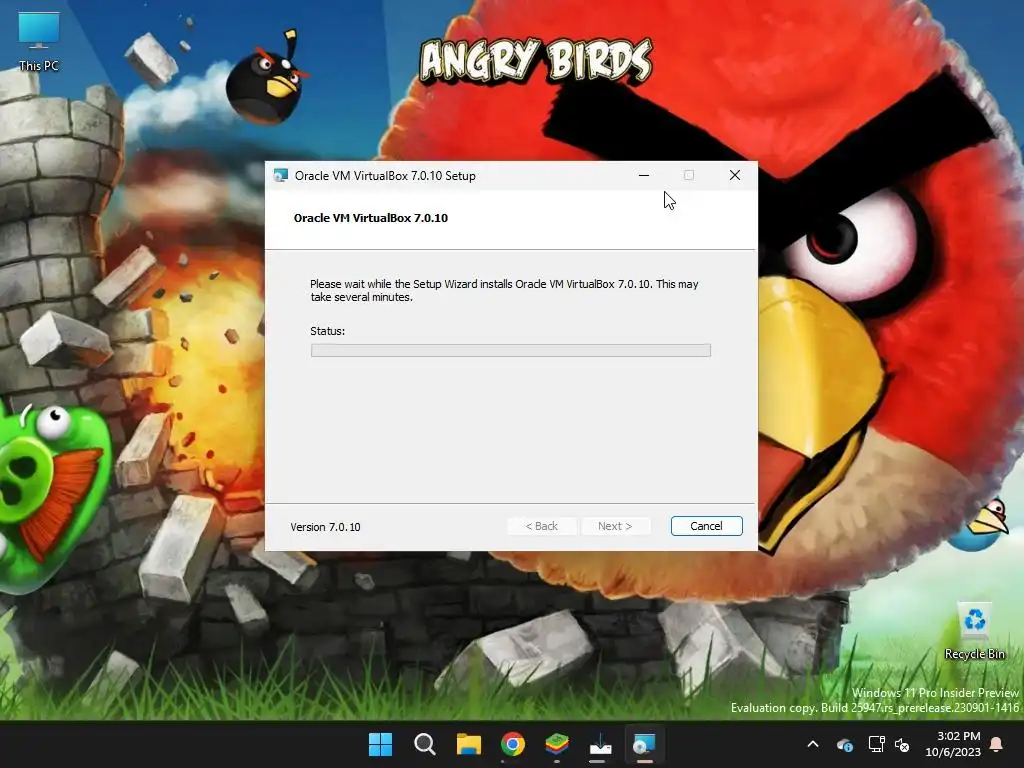Click the 'Version 7.0.10' label
Screen dimensions: 1024x768
(x=325, y=527)
